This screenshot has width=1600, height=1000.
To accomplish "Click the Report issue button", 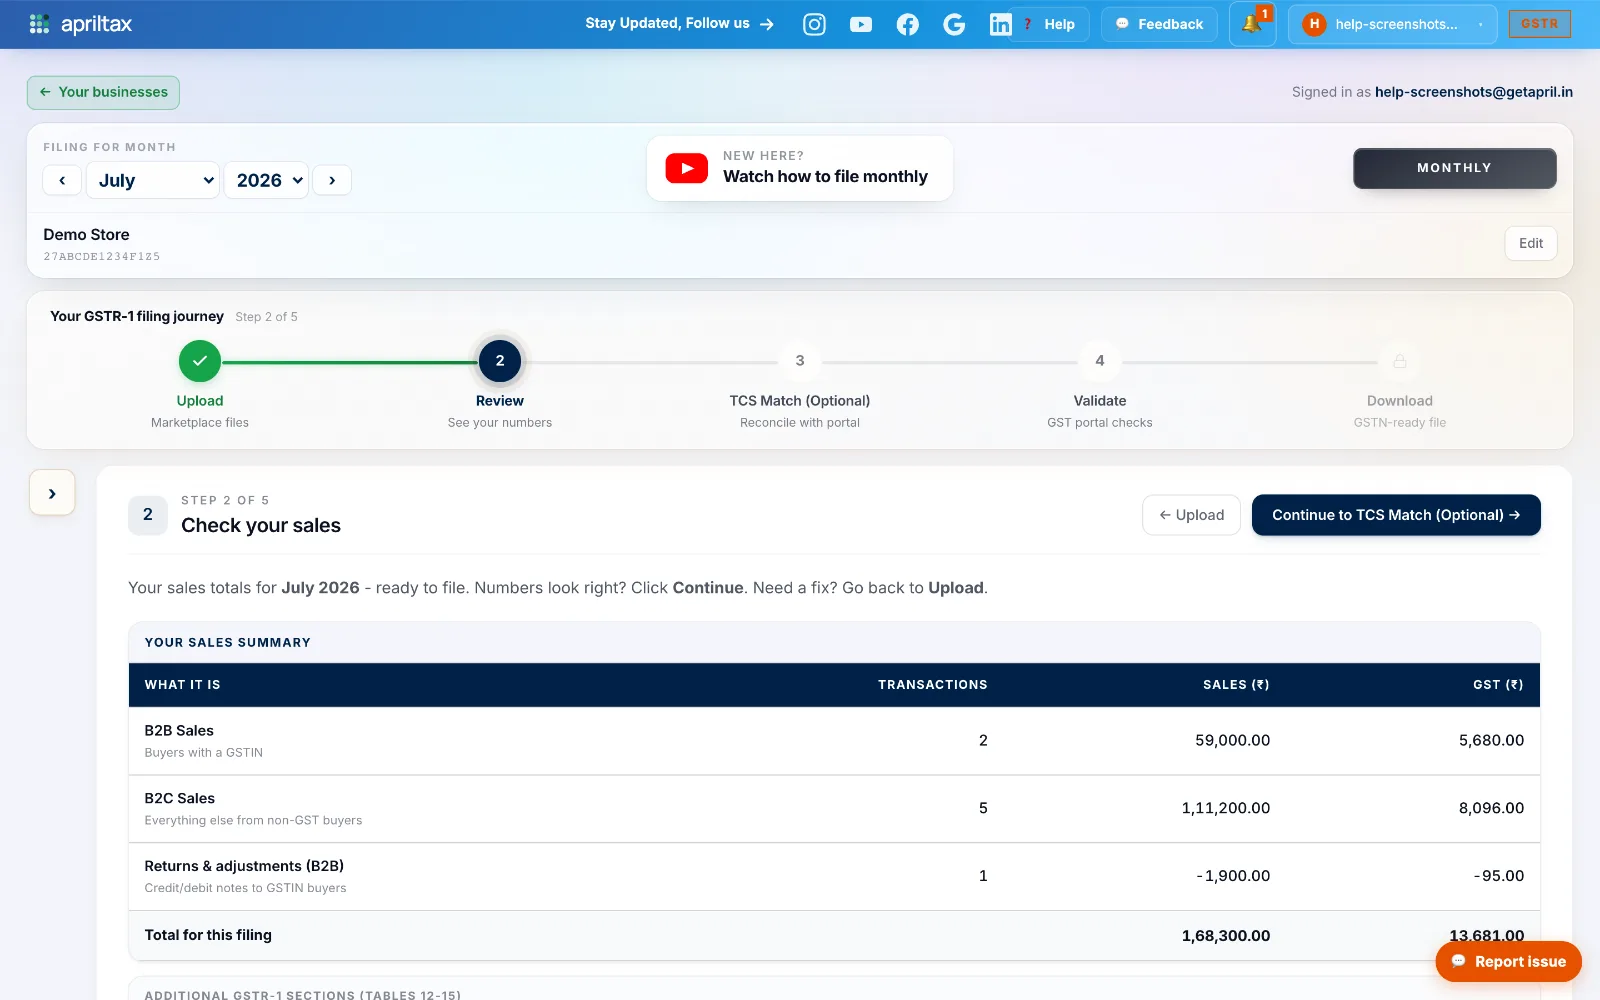I will point(1508,962).
